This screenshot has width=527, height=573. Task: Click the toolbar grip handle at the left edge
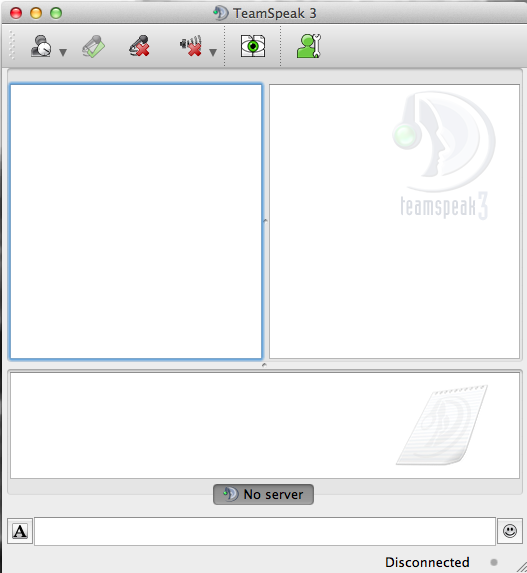[12, 45]
